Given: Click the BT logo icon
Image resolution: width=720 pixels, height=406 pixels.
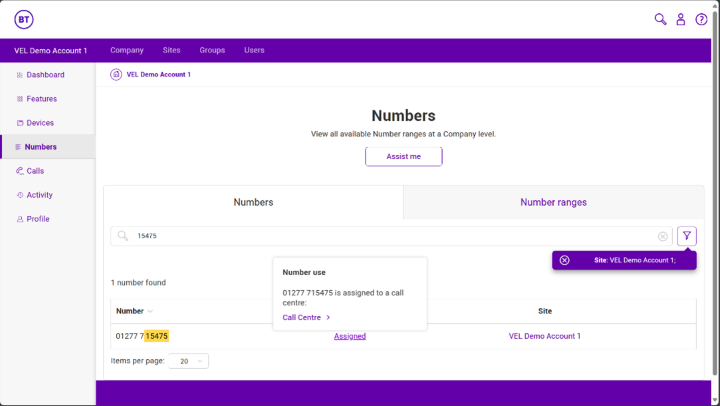Looking at the screenshot, I should point(24,19).
